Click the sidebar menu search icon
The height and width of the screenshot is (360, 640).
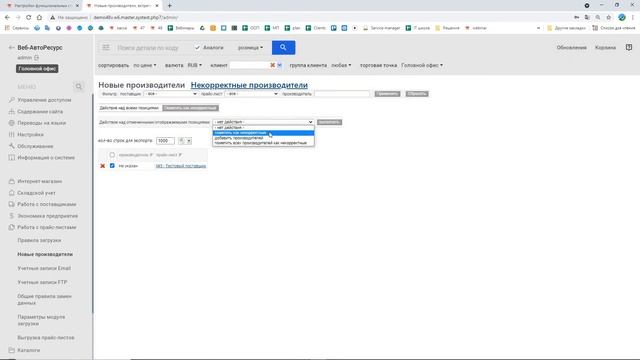point(79,87)
